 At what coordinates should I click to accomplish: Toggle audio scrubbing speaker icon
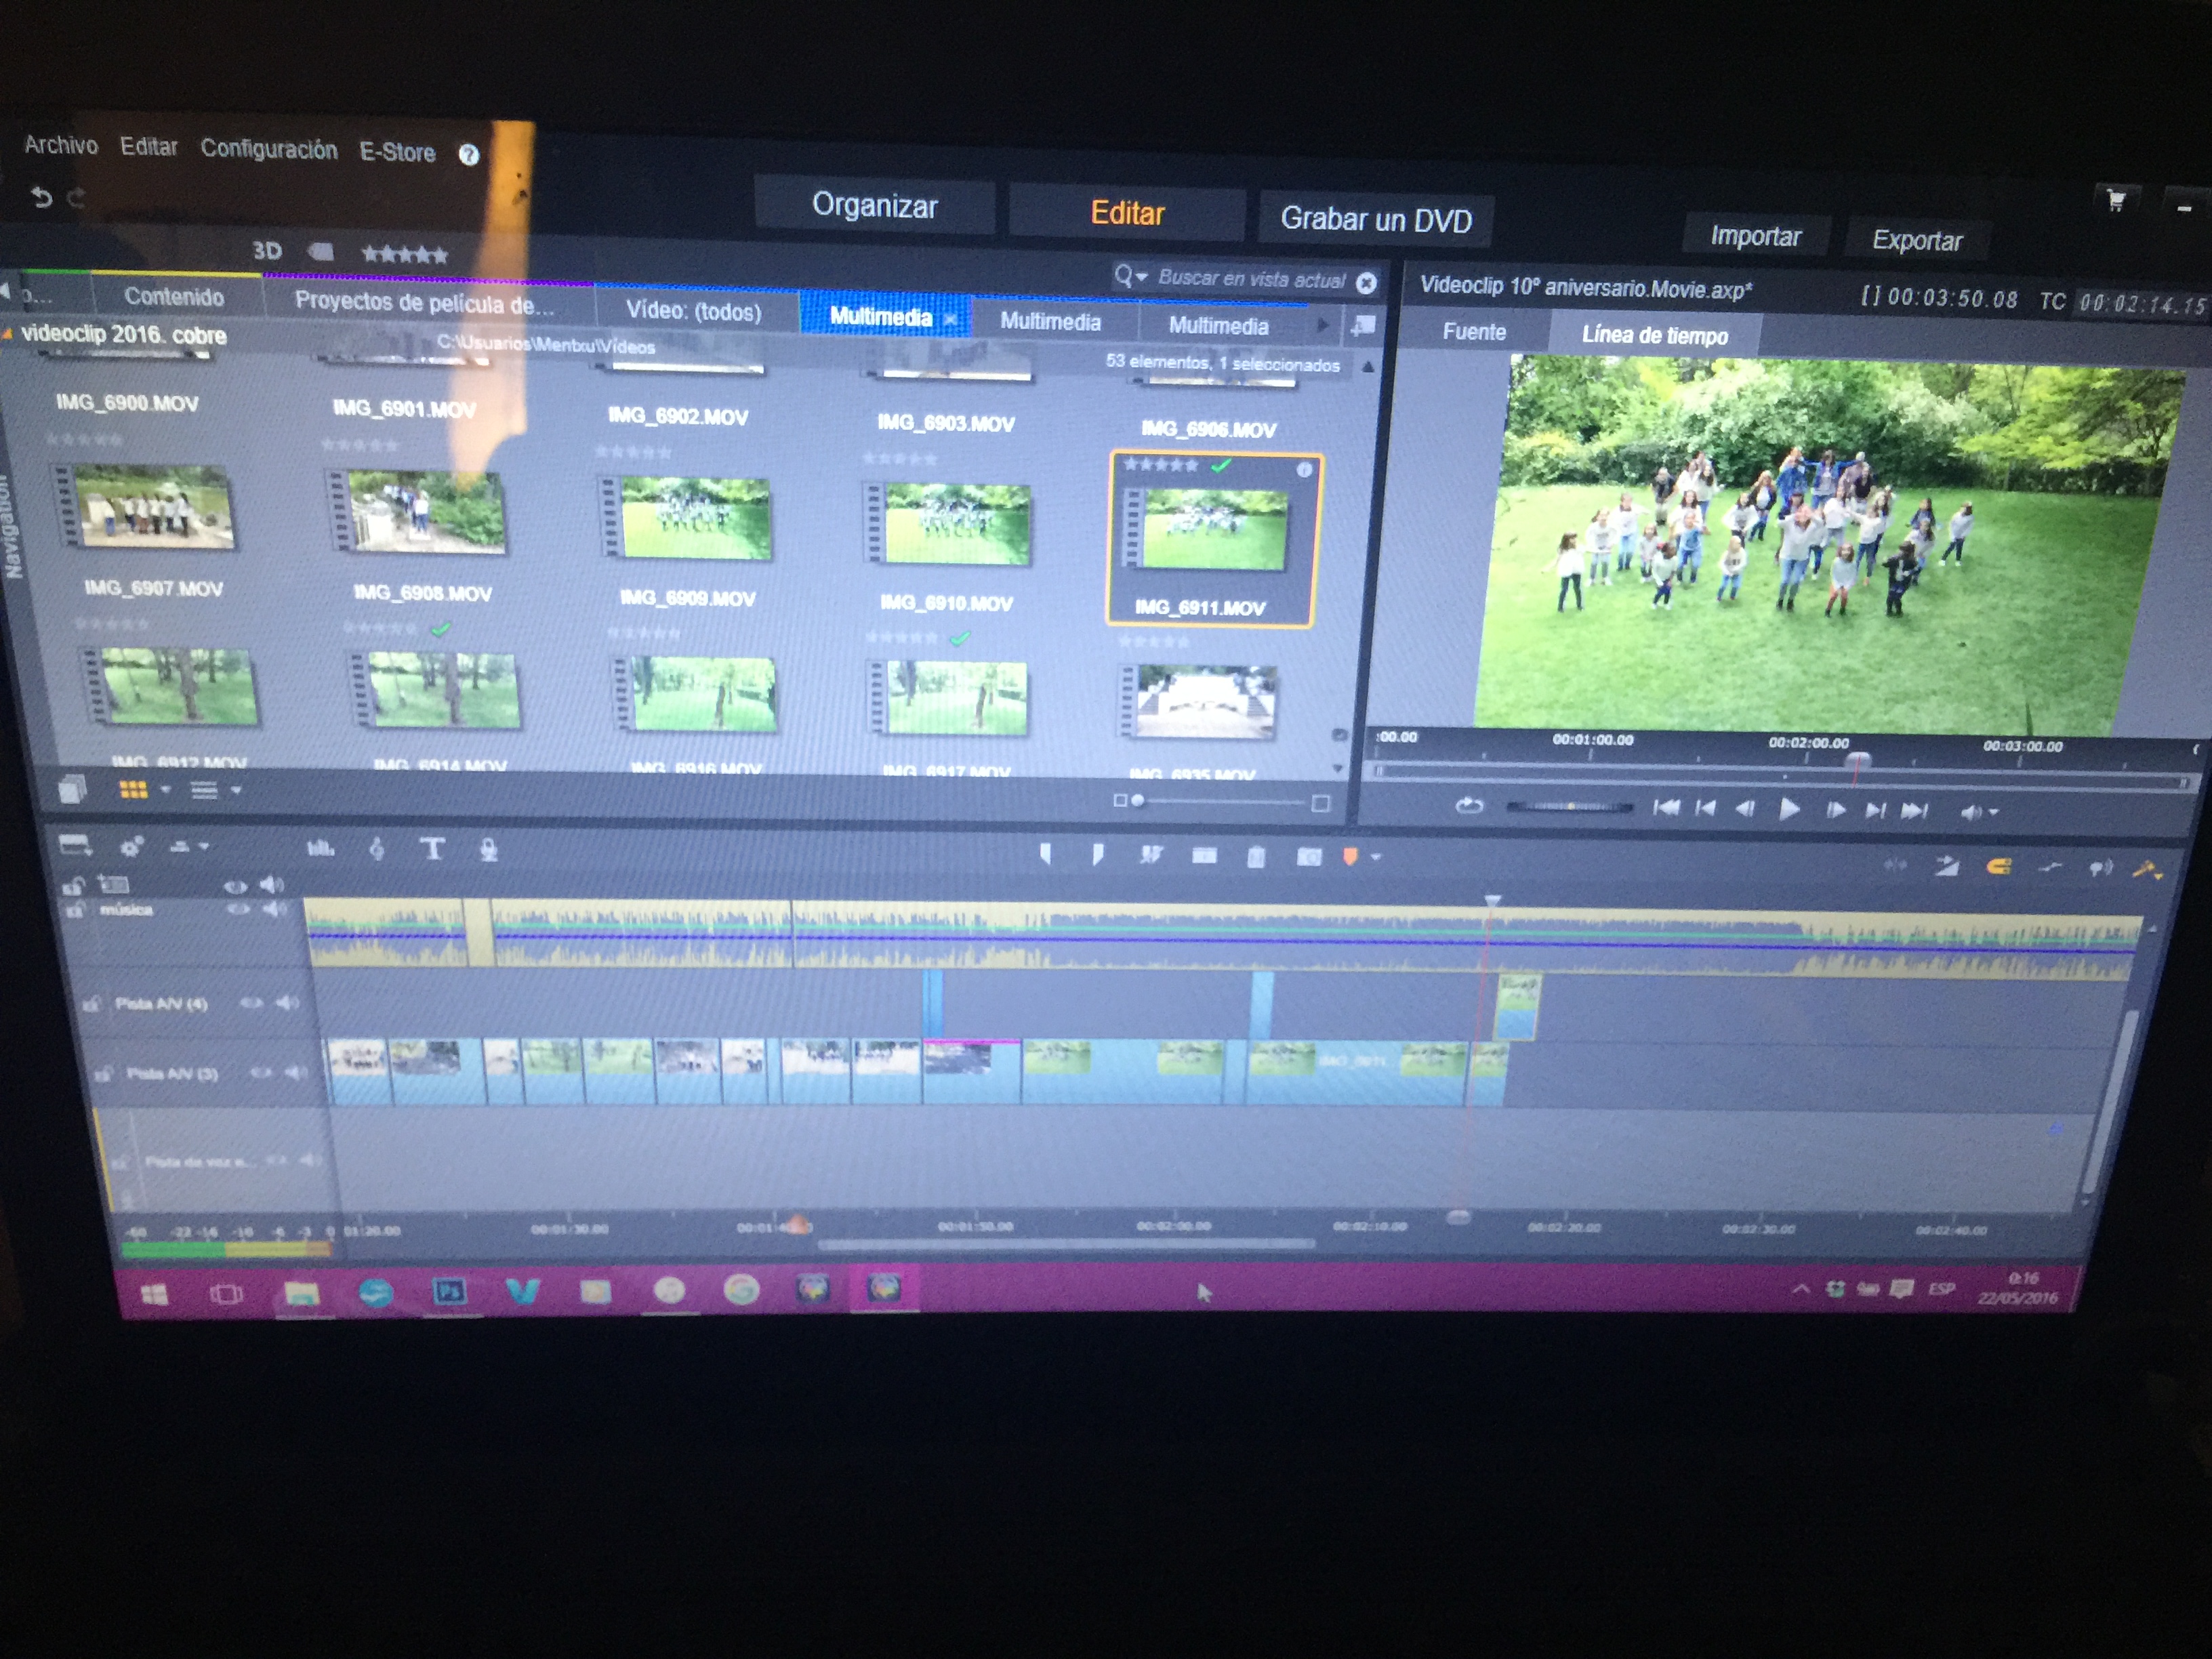pos(2100,869)
